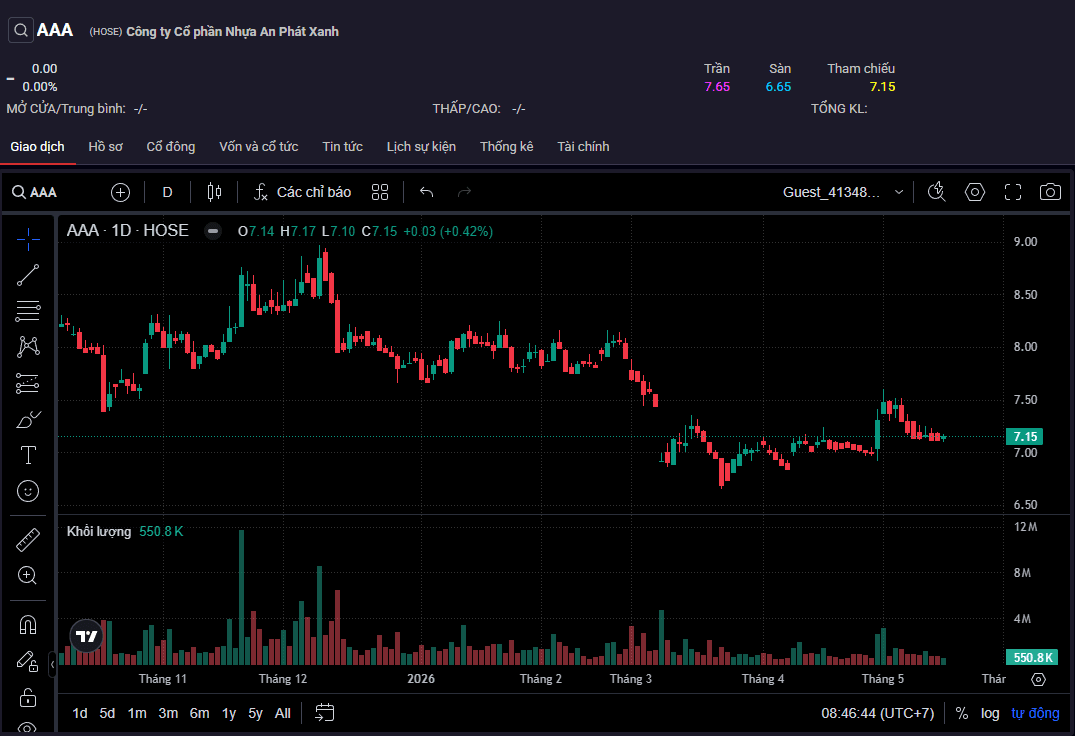Select the trend line drawing tool

28,275
